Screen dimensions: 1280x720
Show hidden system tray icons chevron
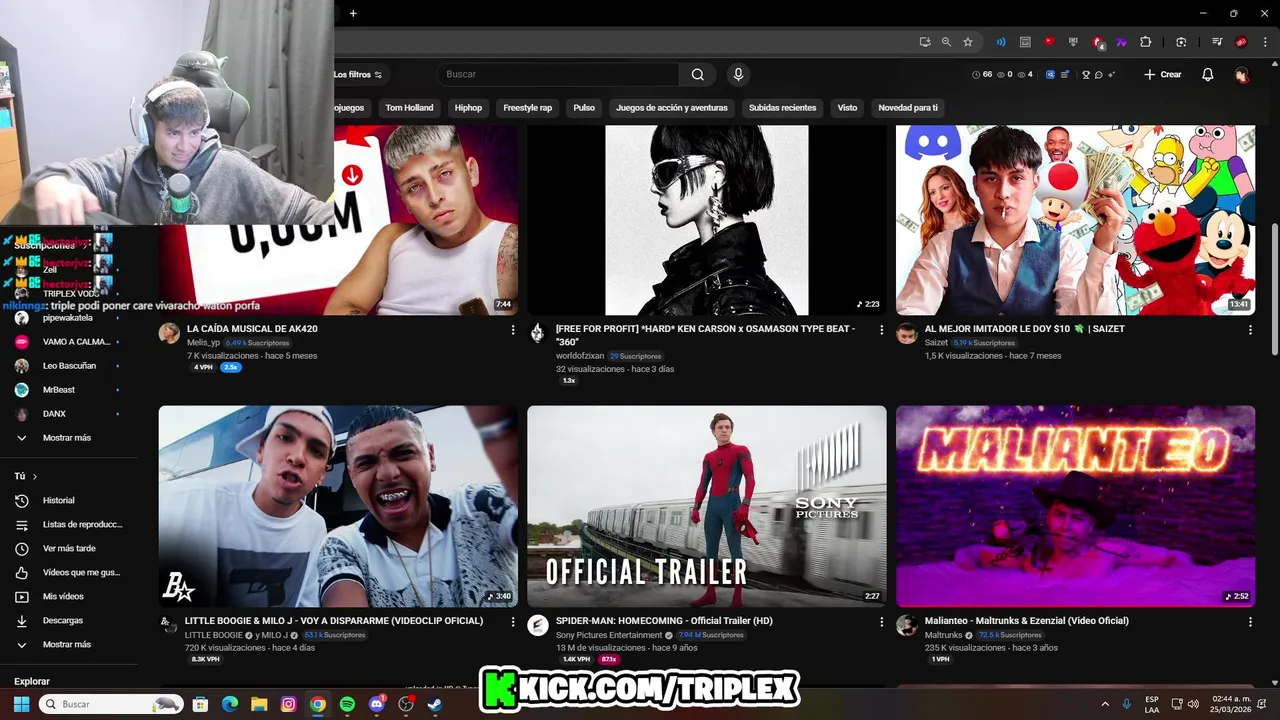pos(1105,704)
